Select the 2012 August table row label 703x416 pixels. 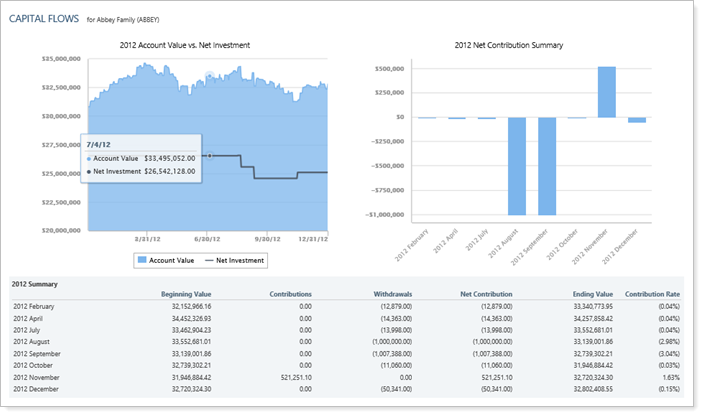35,339
